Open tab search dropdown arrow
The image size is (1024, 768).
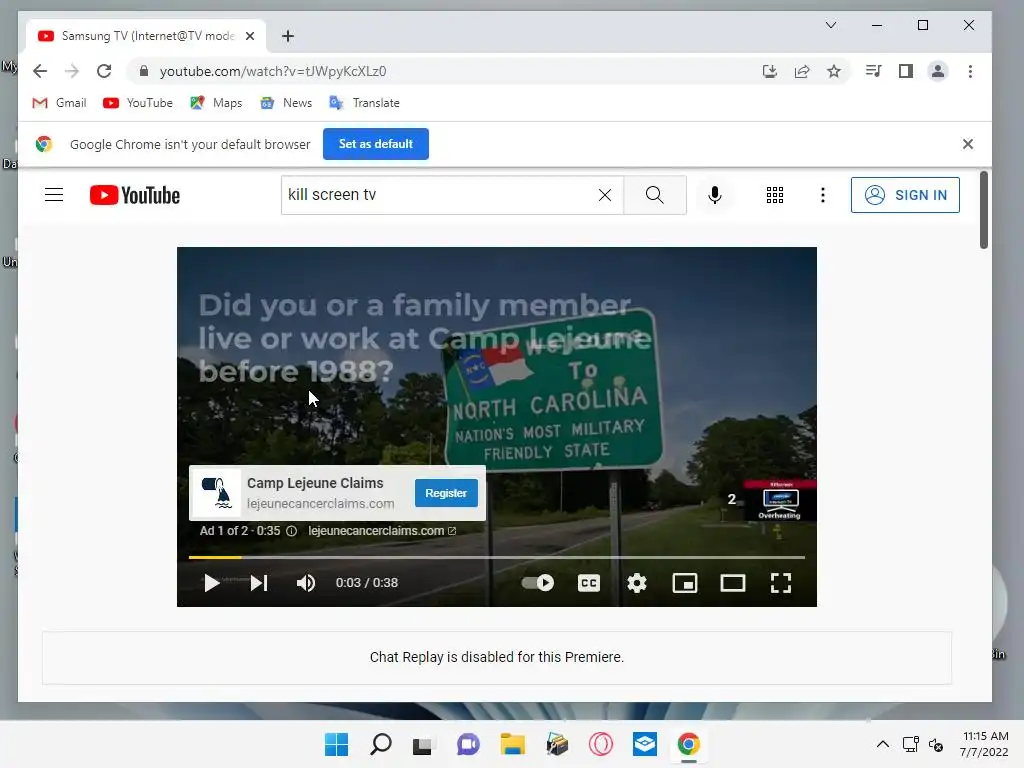tap(831, 25)
